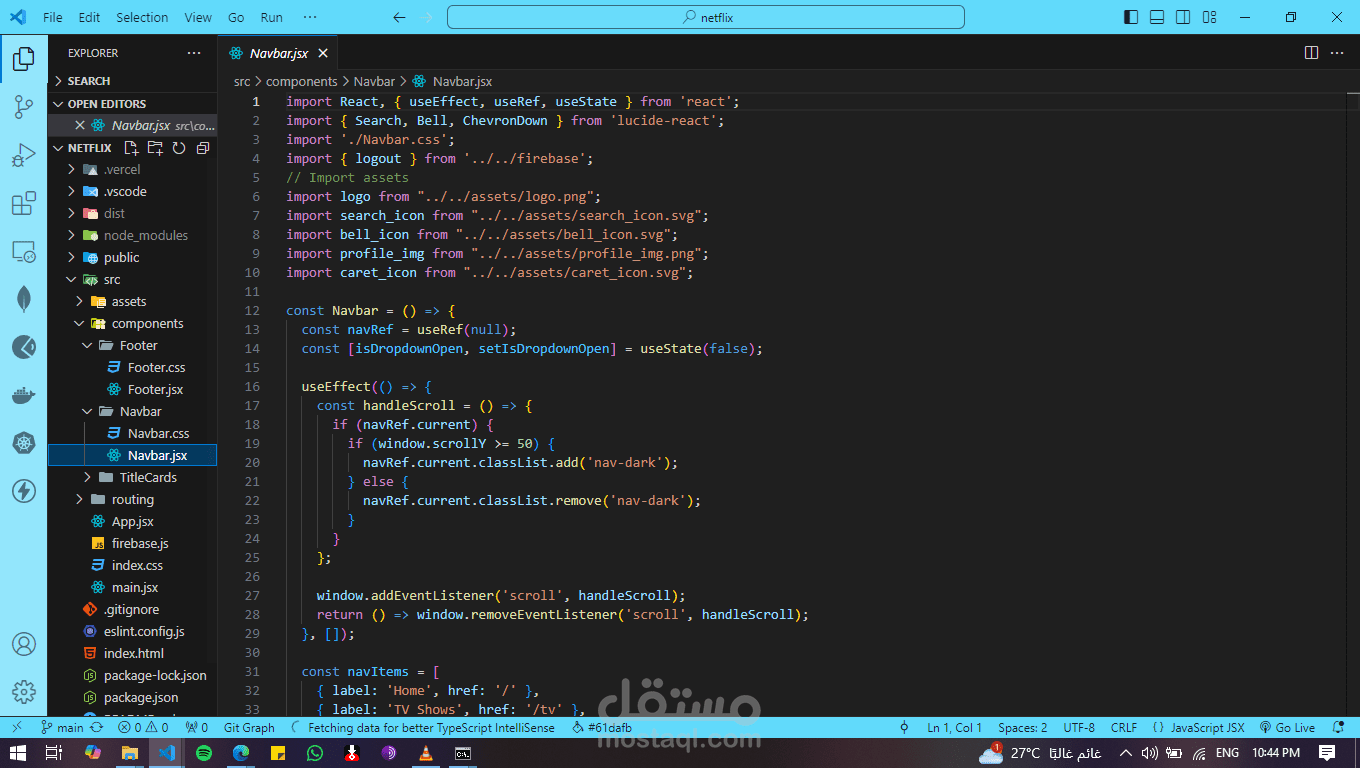Open the Selection menu
This screenshot has width=1360, height=768.
142,17
